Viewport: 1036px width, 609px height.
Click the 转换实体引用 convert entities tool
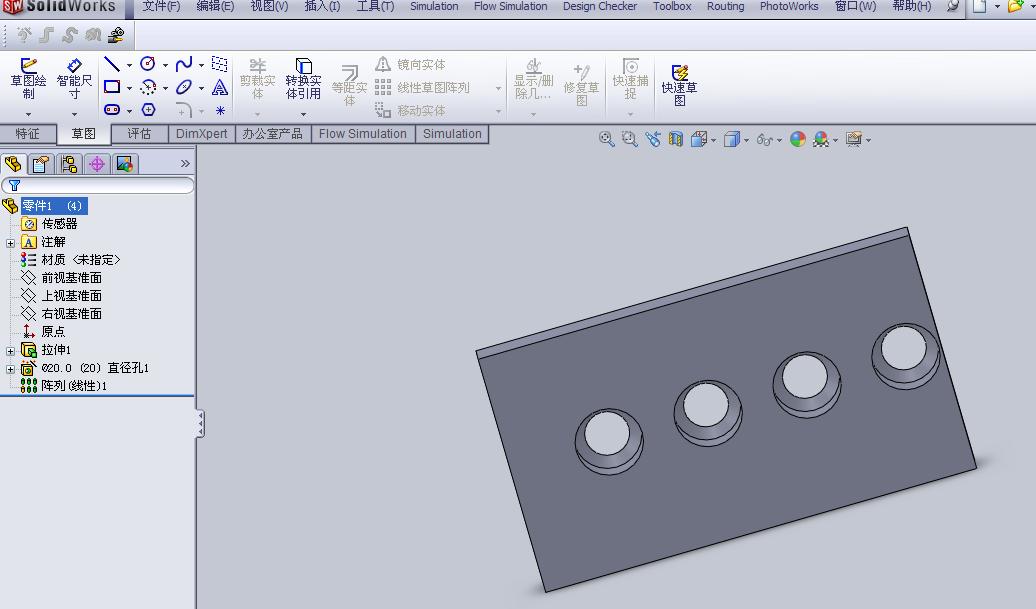303,79
